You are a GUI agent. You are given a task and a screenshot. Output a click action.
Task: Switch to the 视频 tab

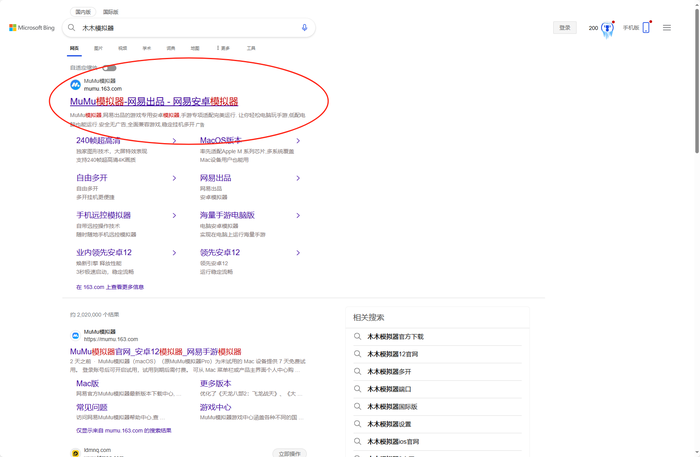pos(122,48)
